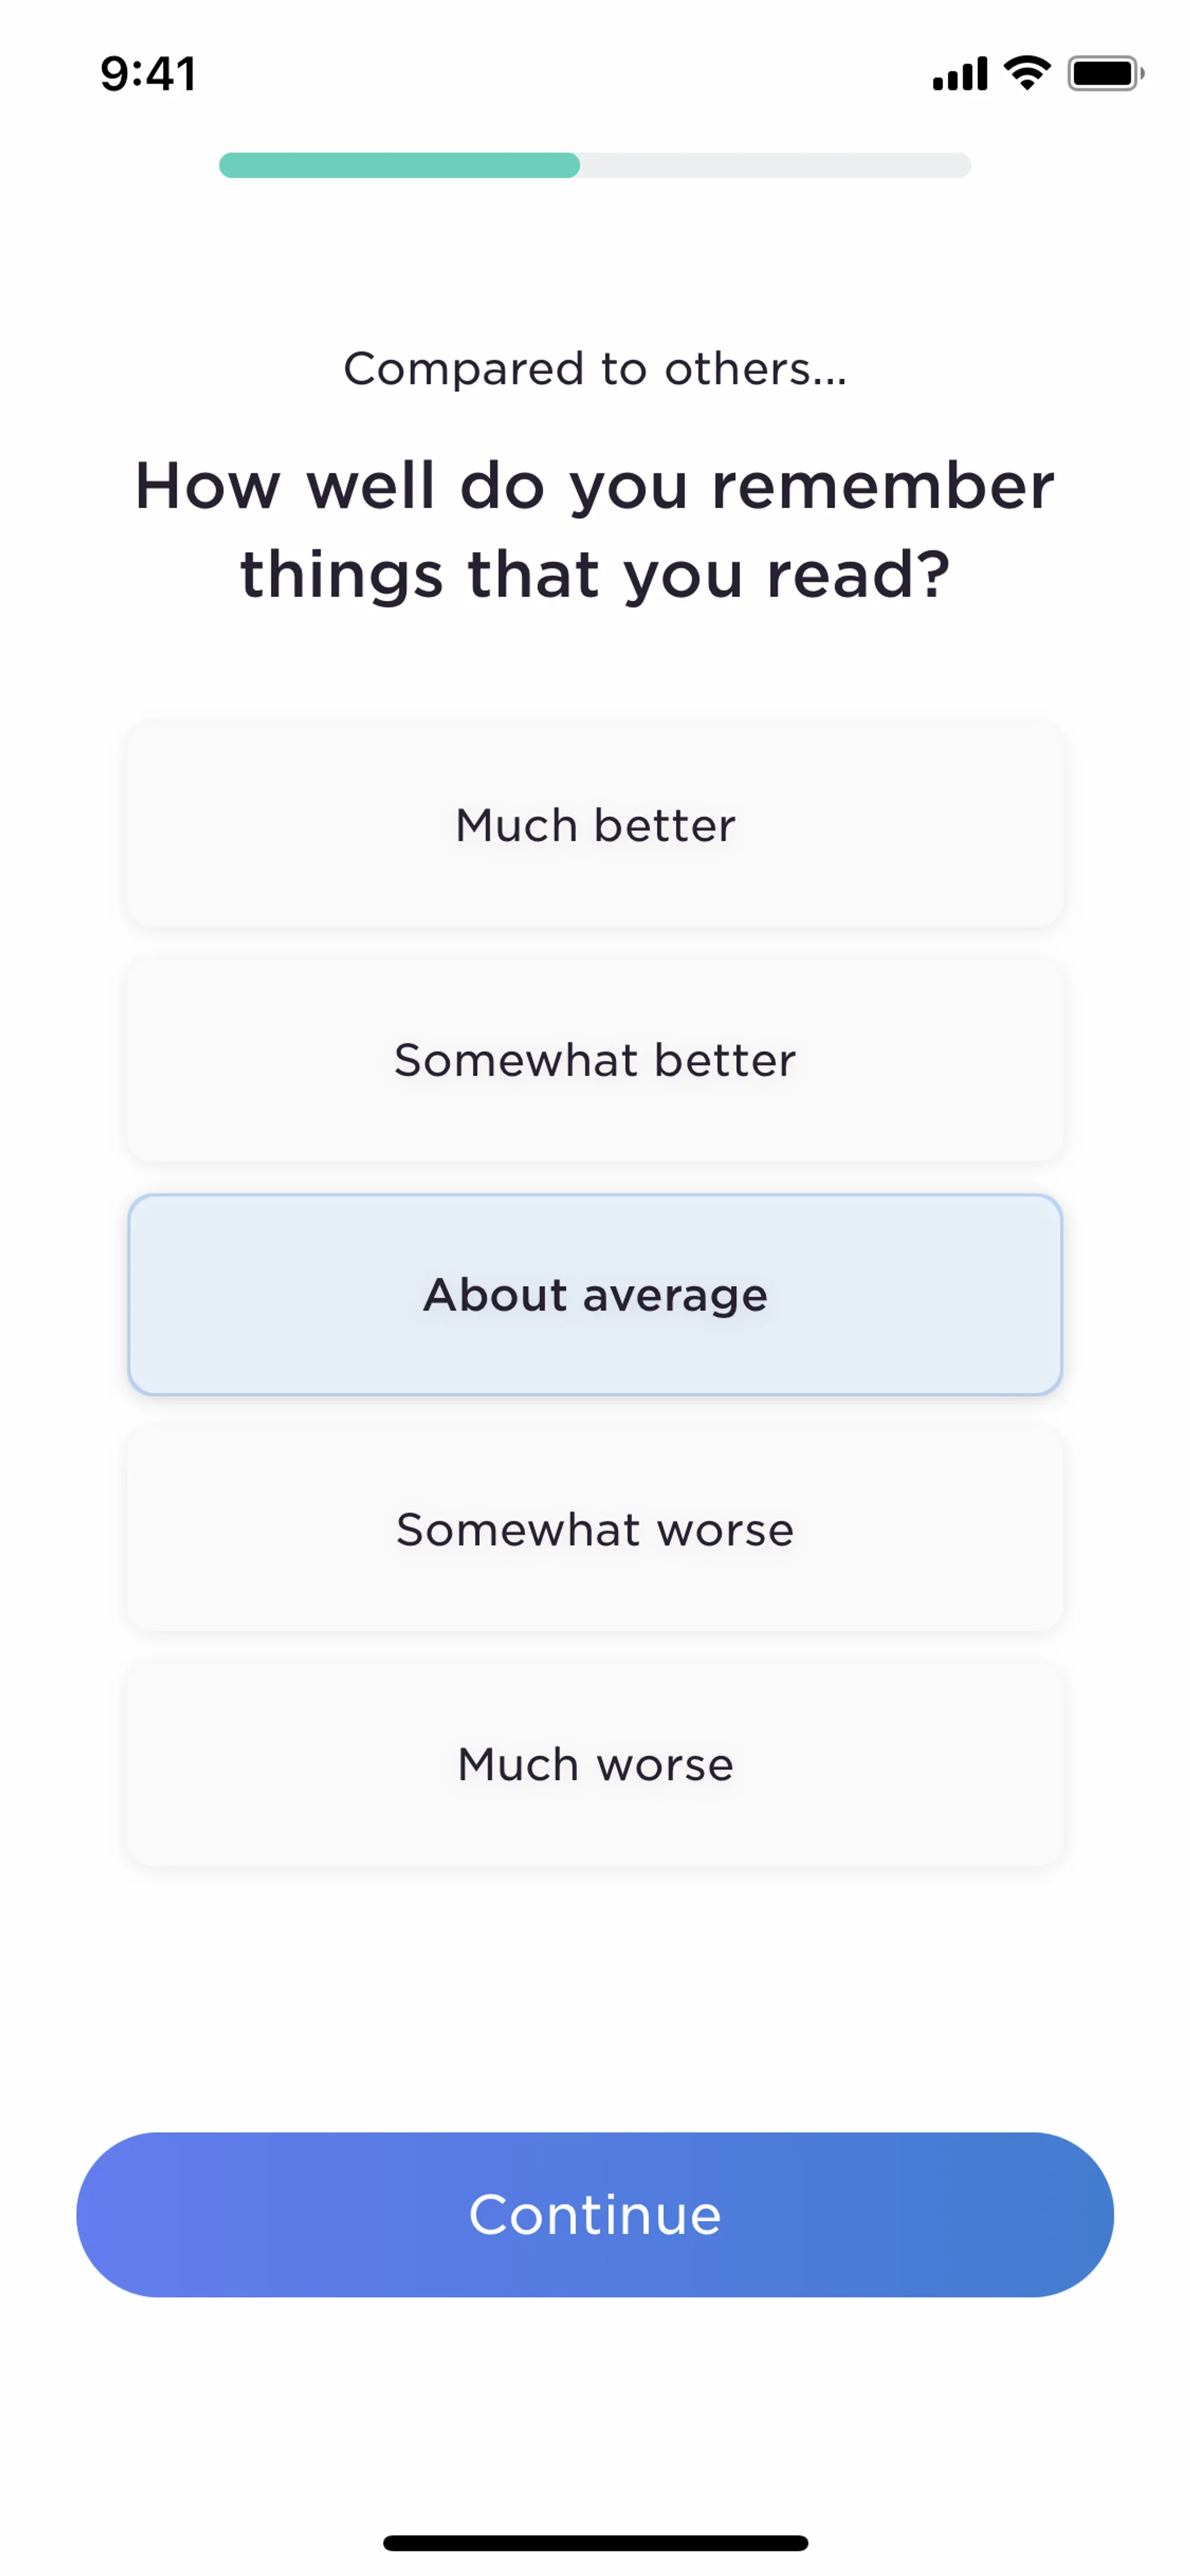Choose the "Somewhat better" answer

click(595, 1060)
